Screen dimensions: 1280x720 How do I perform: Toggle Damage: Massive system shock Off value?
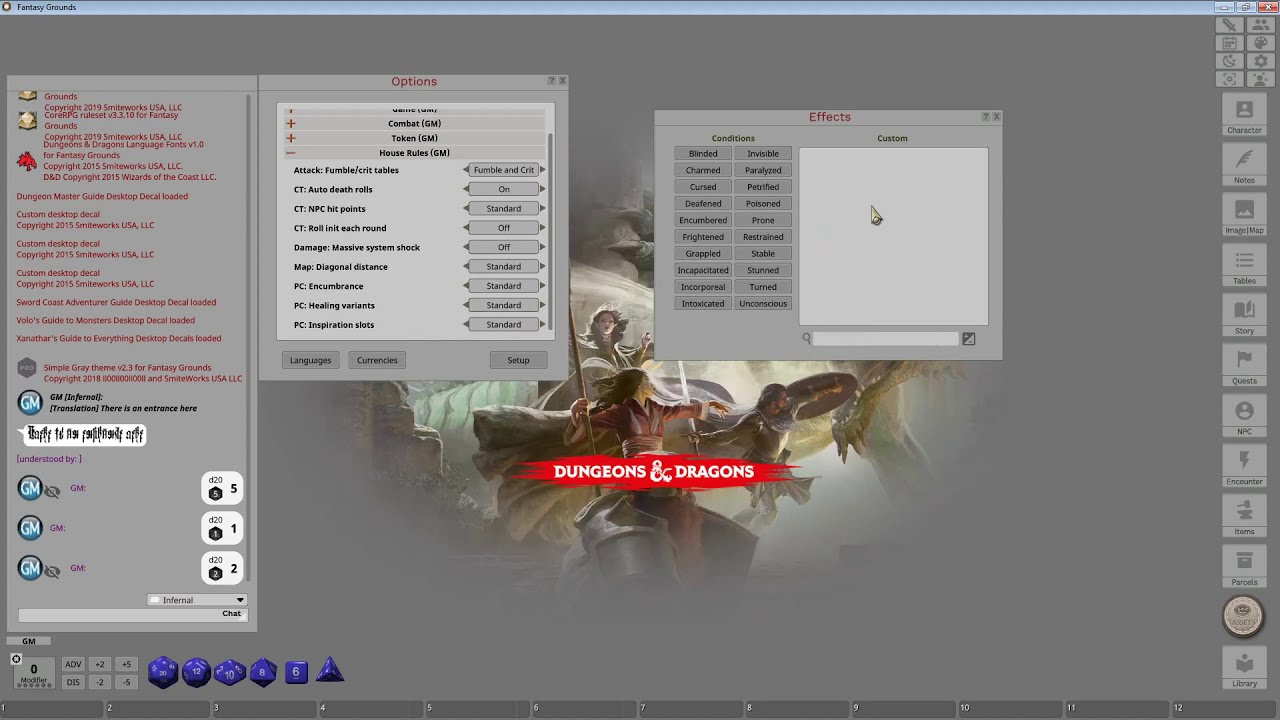(x=504, y=247)
